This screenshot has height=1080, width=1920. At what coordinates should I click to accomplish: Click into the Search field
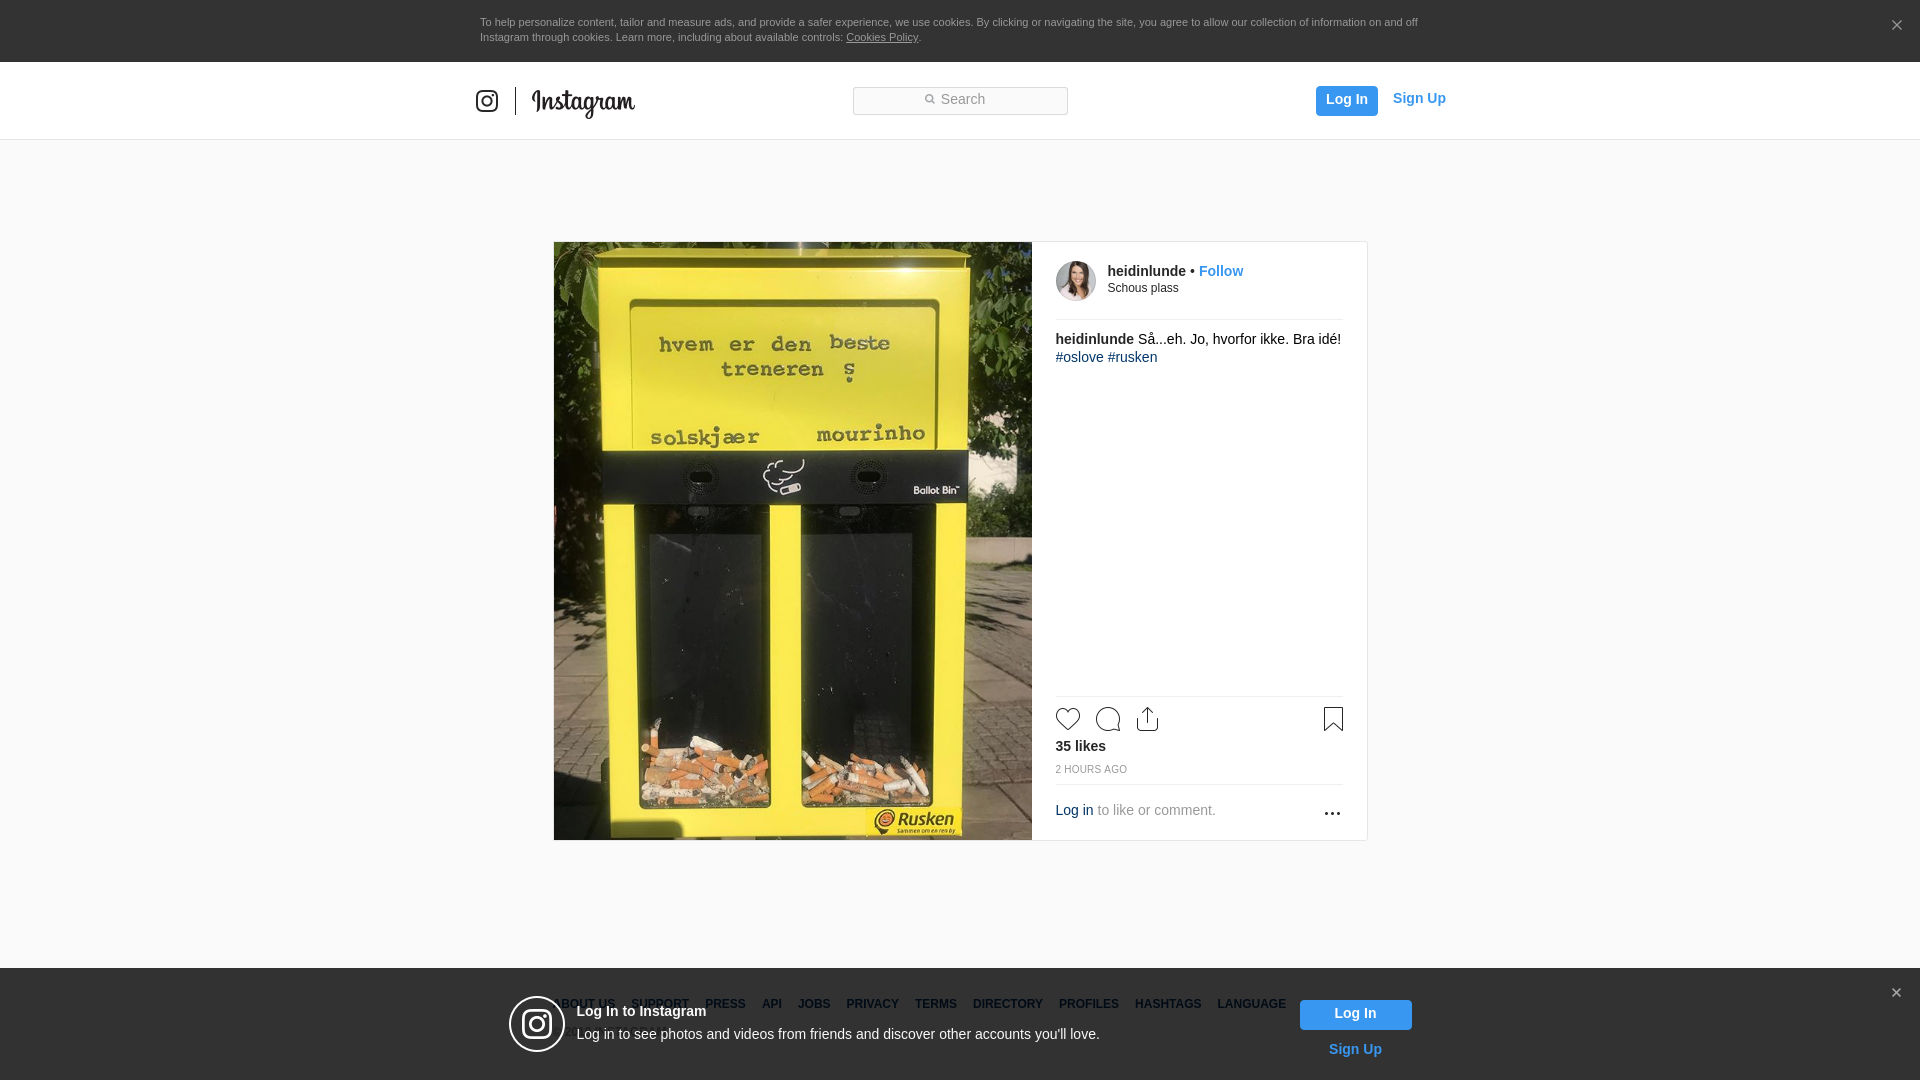pos(960,100)
